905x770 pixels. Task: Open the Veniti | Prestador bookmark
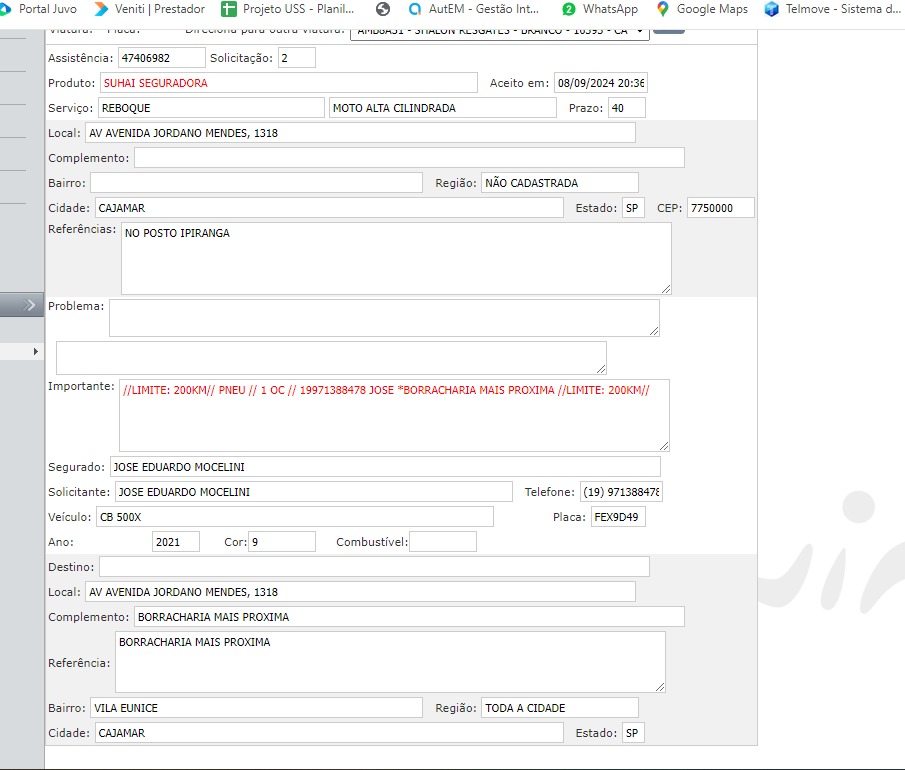[149, 9]
